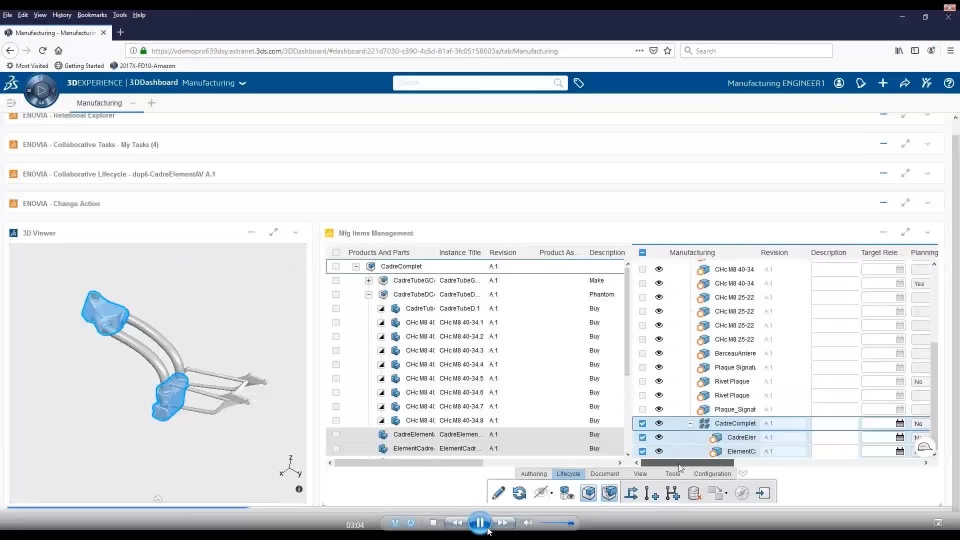
Task: Open the help question mark icon
Action: point(948,83)
